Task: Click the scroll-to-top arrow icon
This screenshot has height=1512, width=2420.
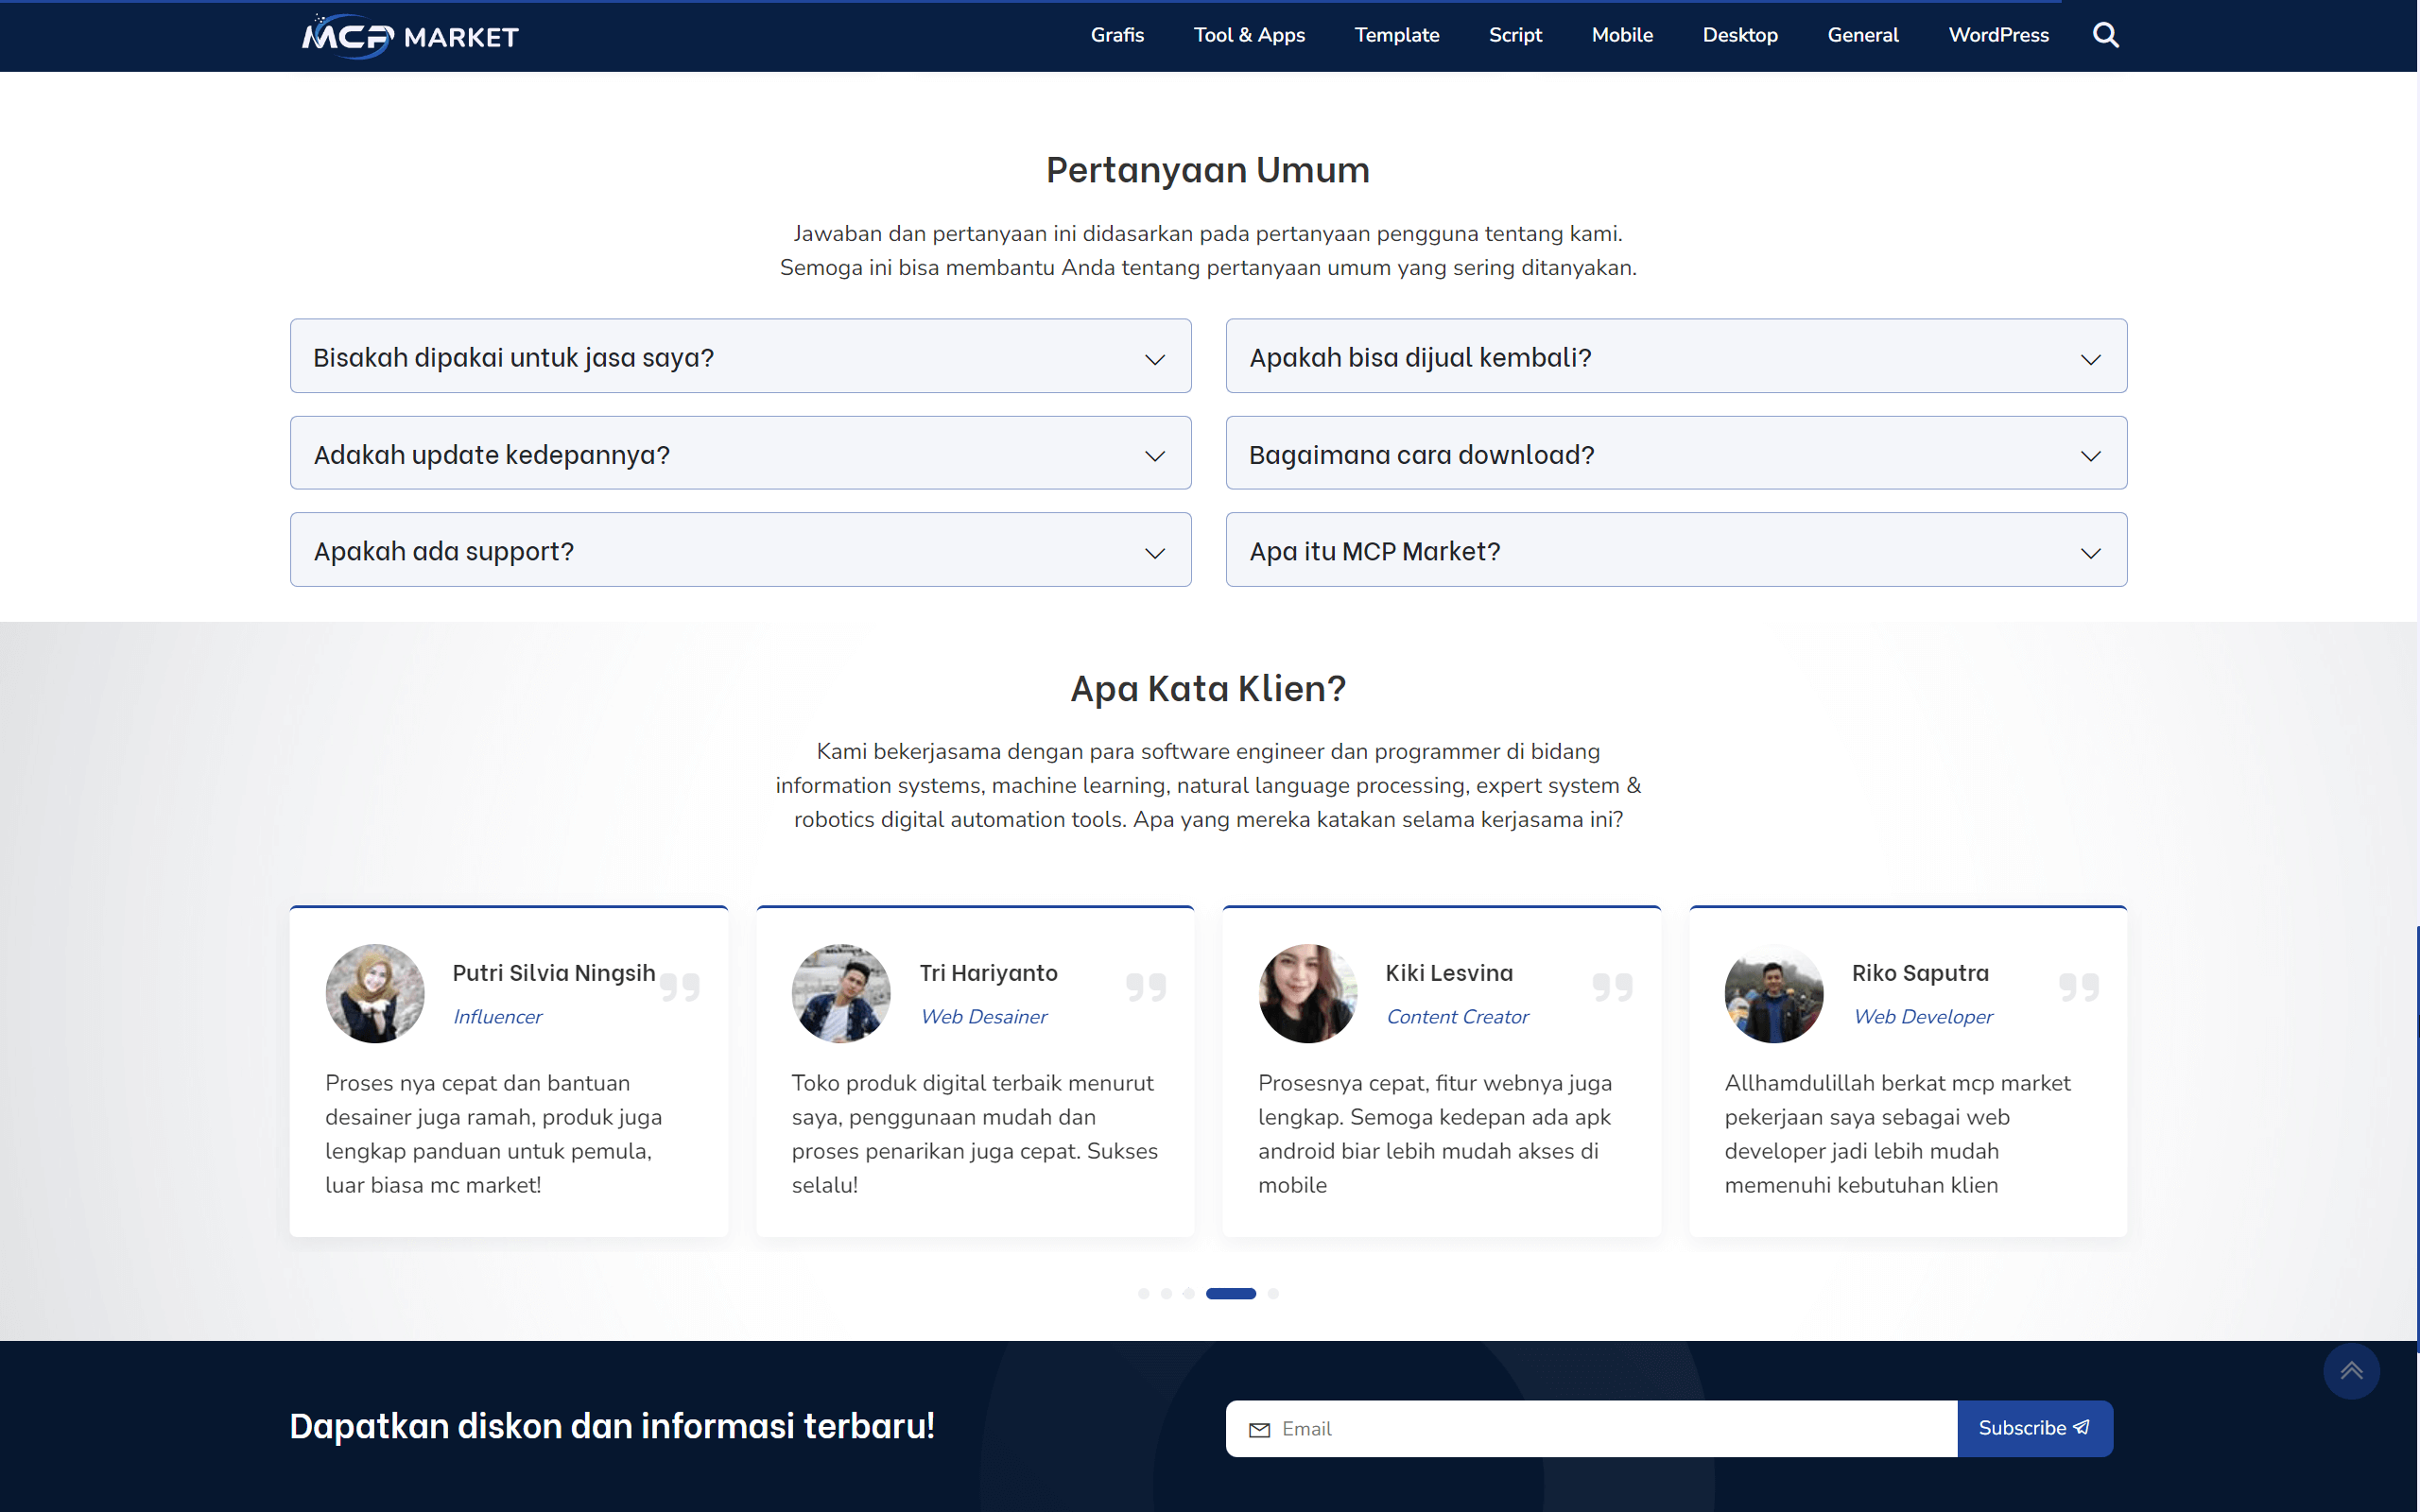Action: click(x=2352, y=1371)
